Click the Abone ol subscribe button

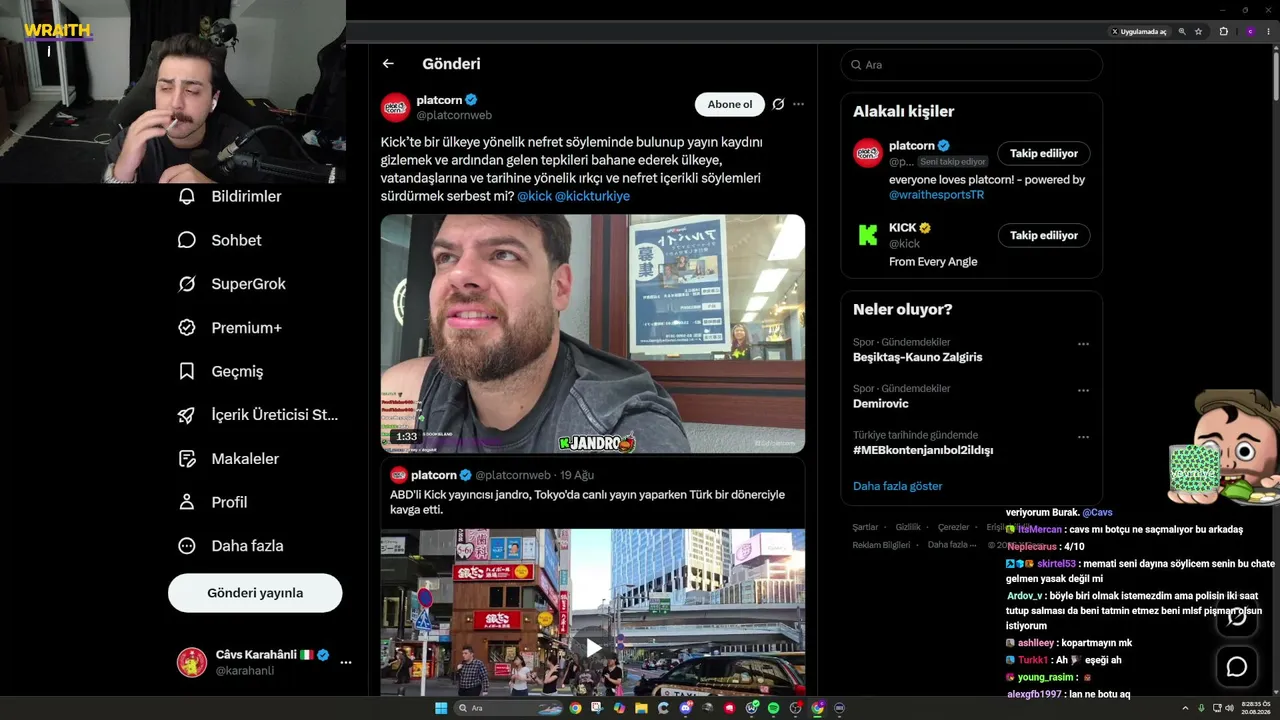pyautogui.click(x=730, y=104)
